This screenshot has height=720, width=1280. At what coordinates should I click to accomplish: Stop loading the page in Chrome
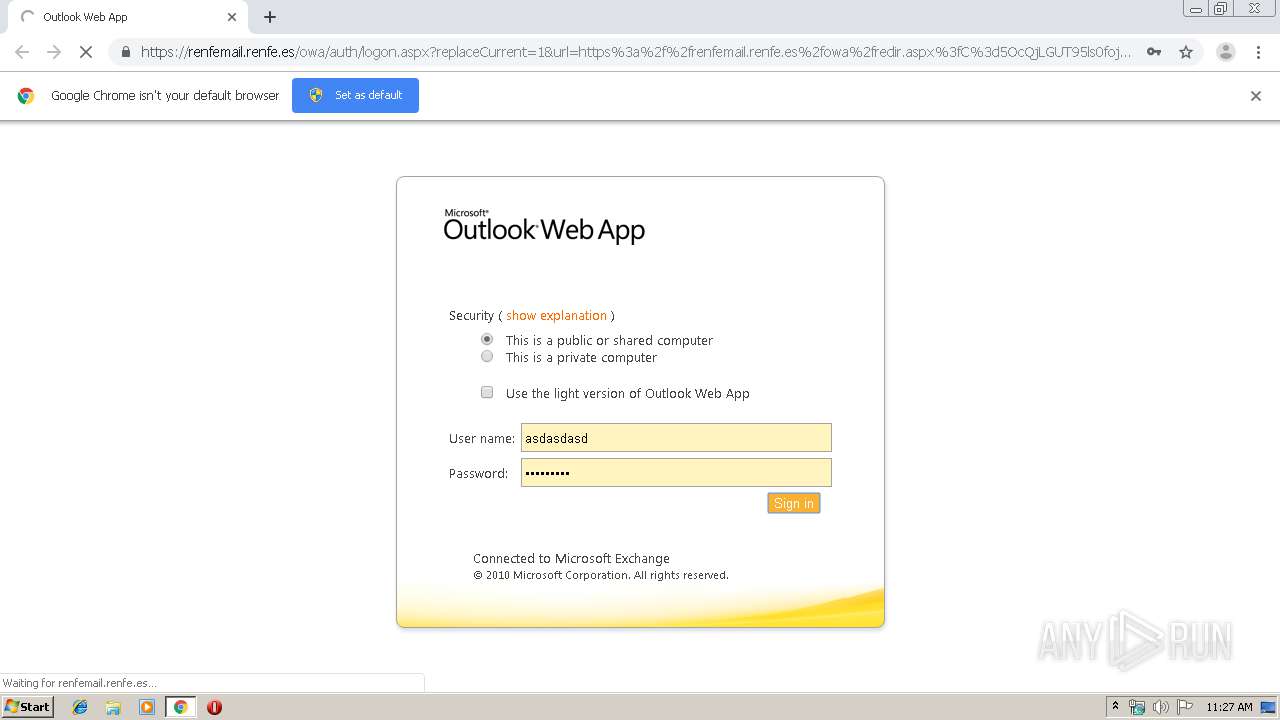pos(85,52)
